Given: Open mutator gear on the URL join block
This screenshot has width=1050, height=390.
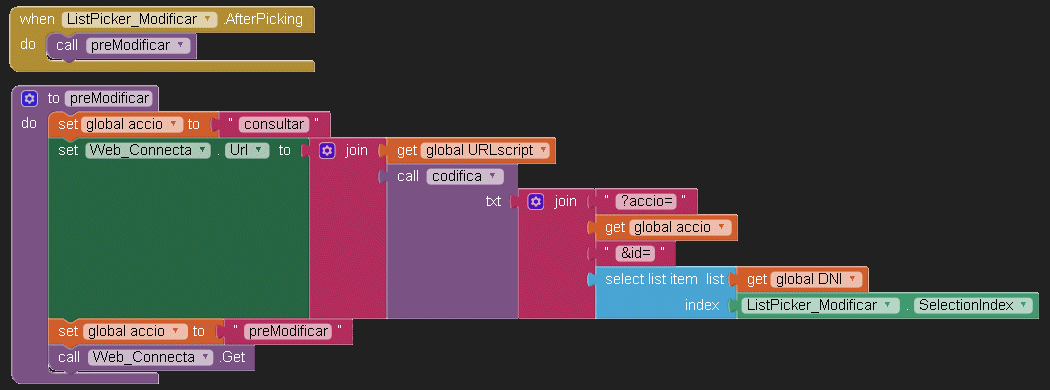Looking at the screenshot, I should pos(326,150).
